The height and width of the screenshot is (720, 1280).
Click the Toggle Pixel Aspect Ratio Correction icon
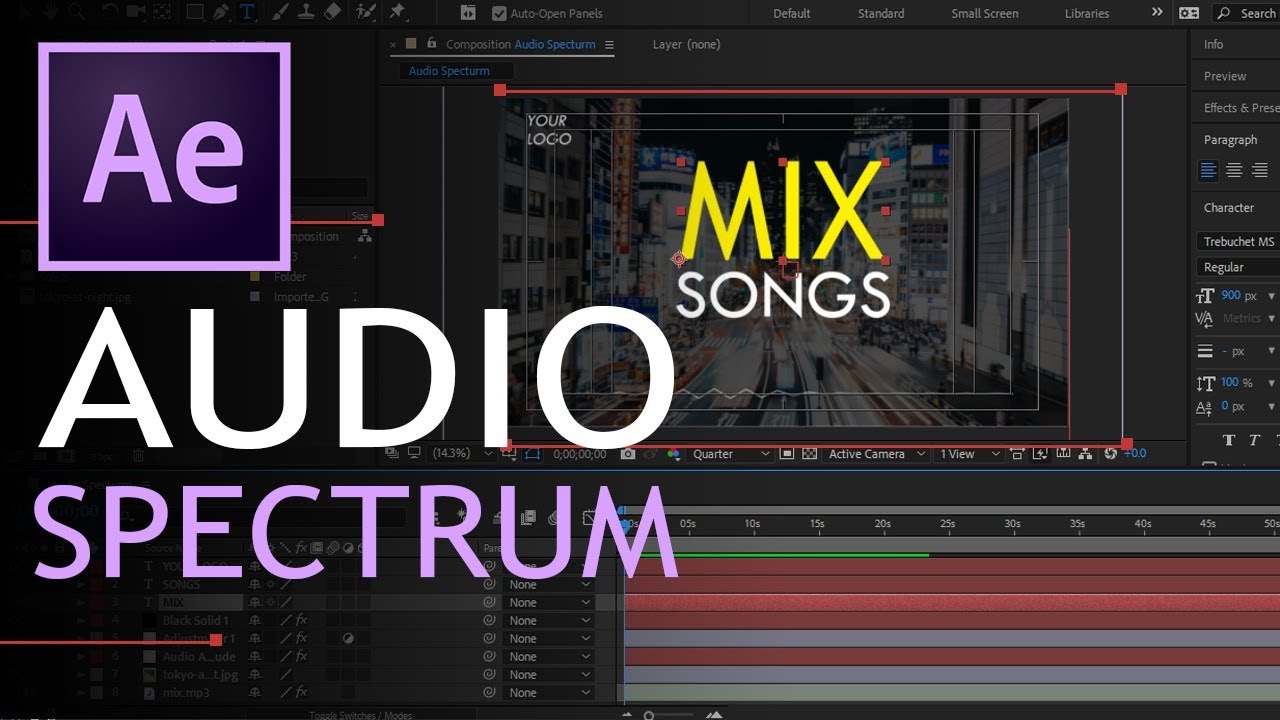(1016, 454)
